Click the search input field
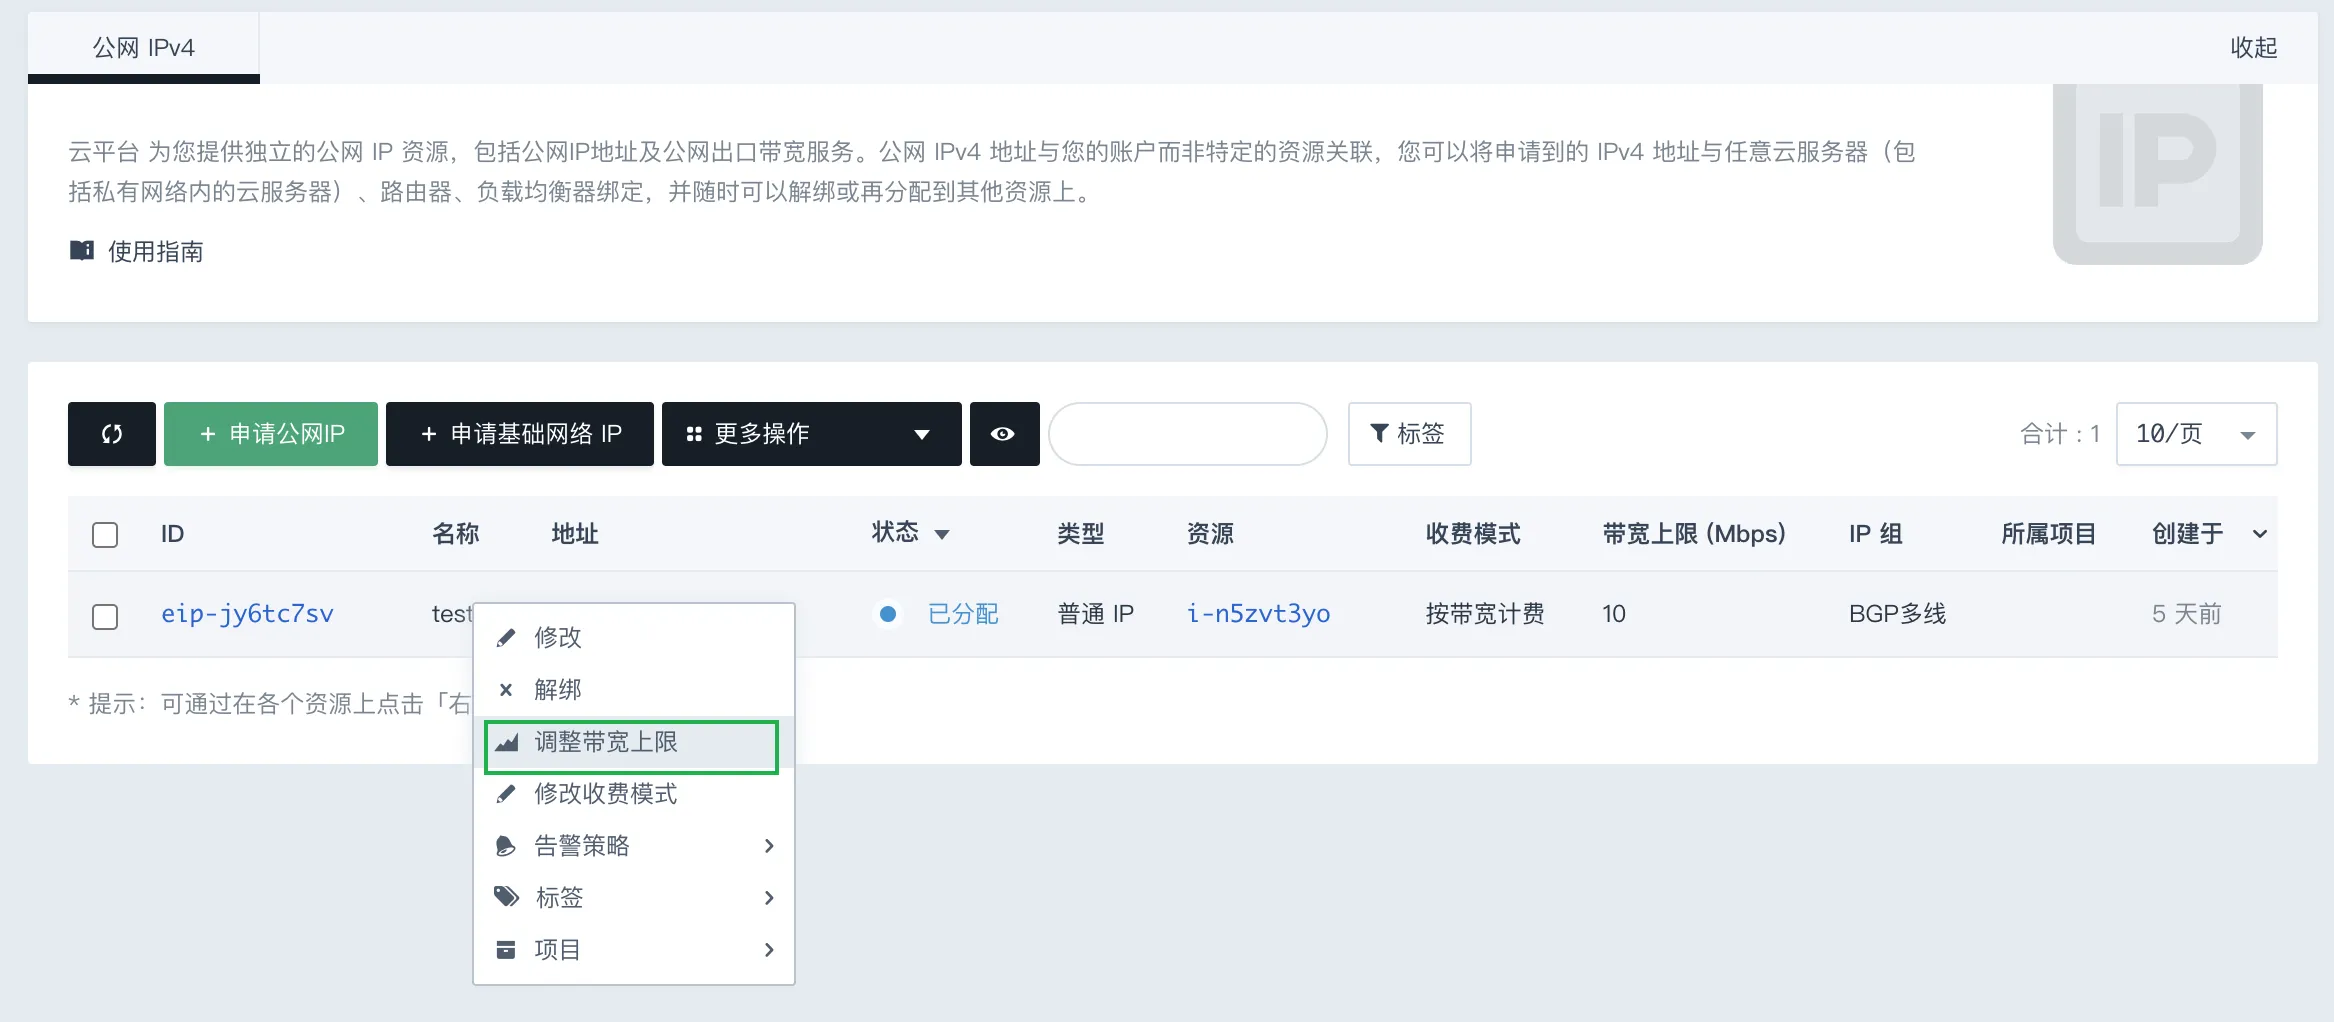This screenshot has height=1022, width=2334. [1187, 434]
